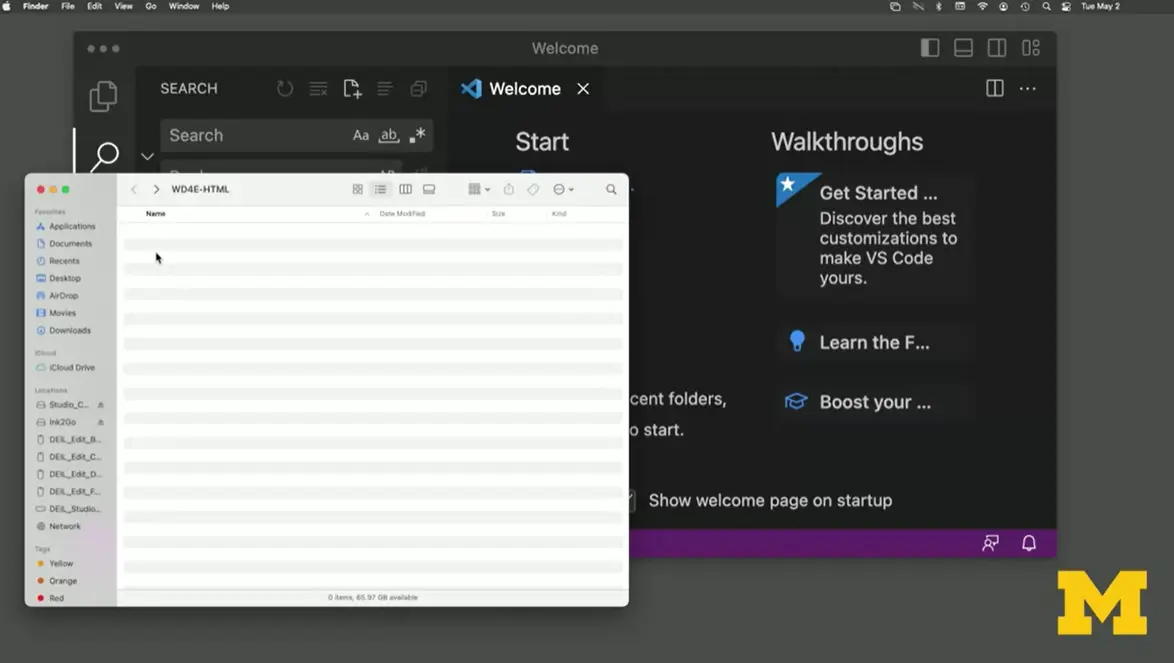Screen dimensions: 1174x663
Task: Refresh the search results
Action: [x=285, y=88]
